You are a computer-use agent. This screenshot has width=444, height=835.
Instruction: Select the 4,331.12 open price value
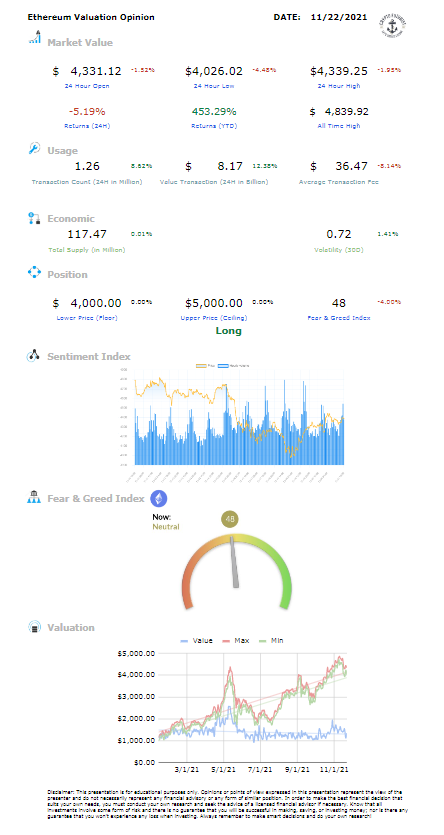point(96,71)
